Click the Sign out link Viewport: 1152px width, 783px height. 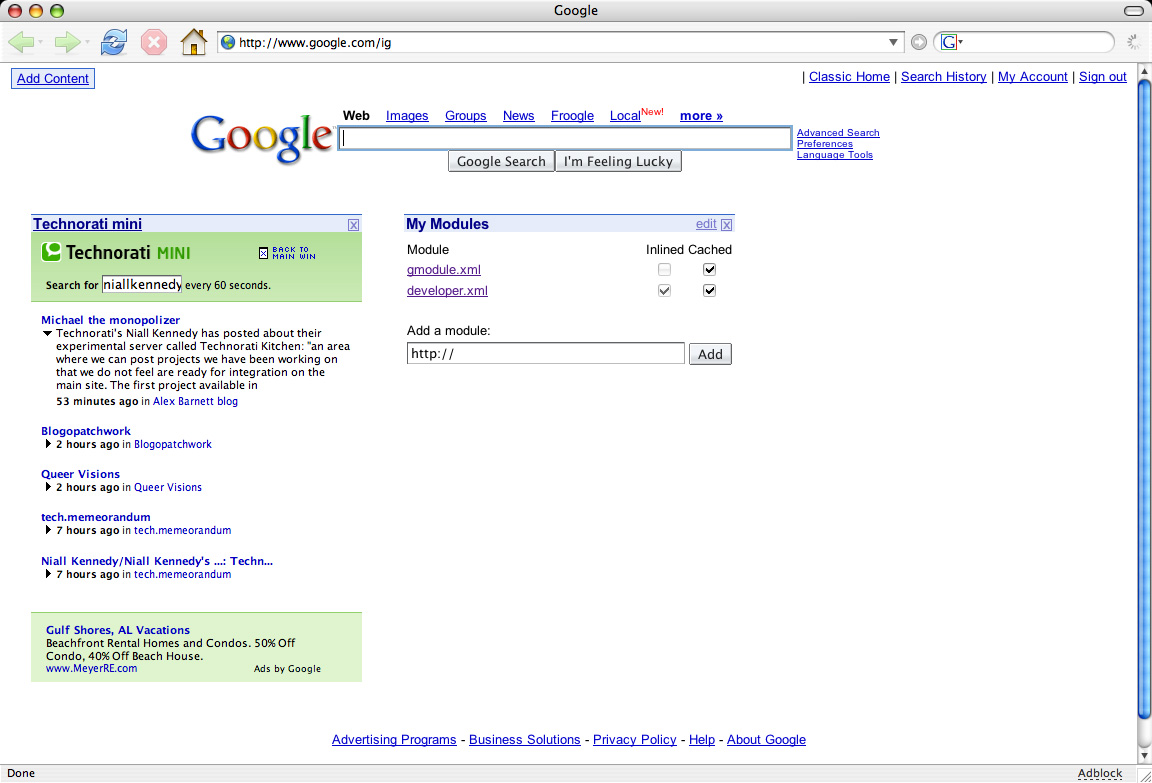pos(1102,77)
